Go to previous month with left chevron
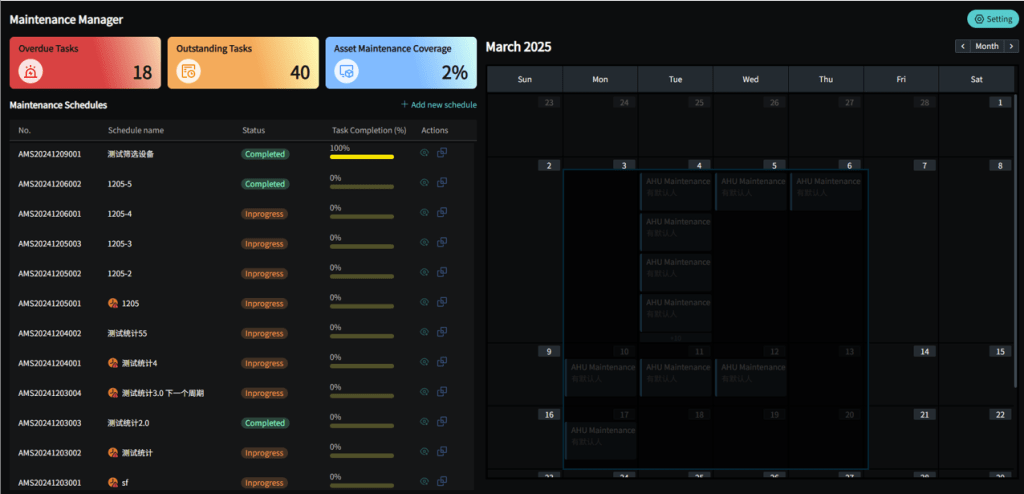This screenshot has height=494, width=1024. (962, 46)
